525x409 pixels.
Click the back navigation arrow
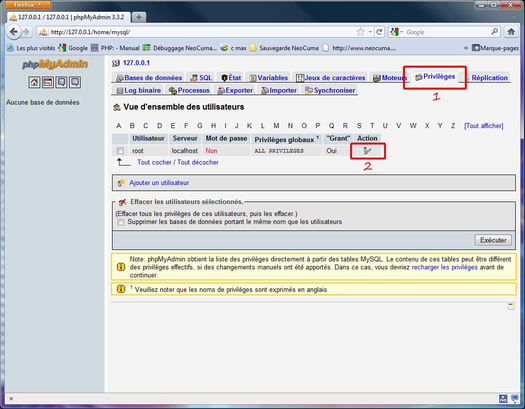pos(14,32)
